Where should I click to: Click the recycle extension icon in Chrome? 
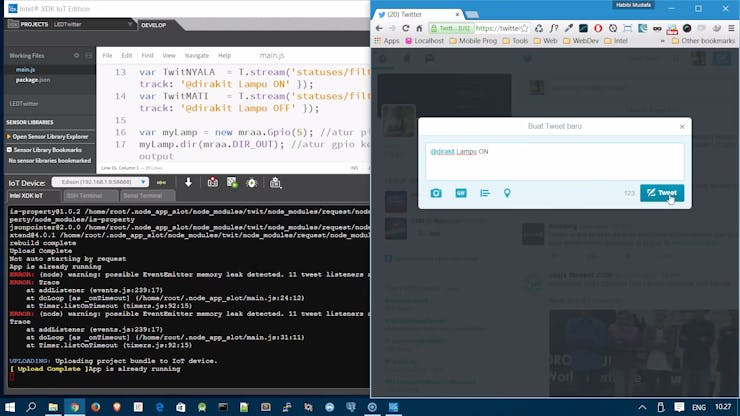[x=539, y=28]
